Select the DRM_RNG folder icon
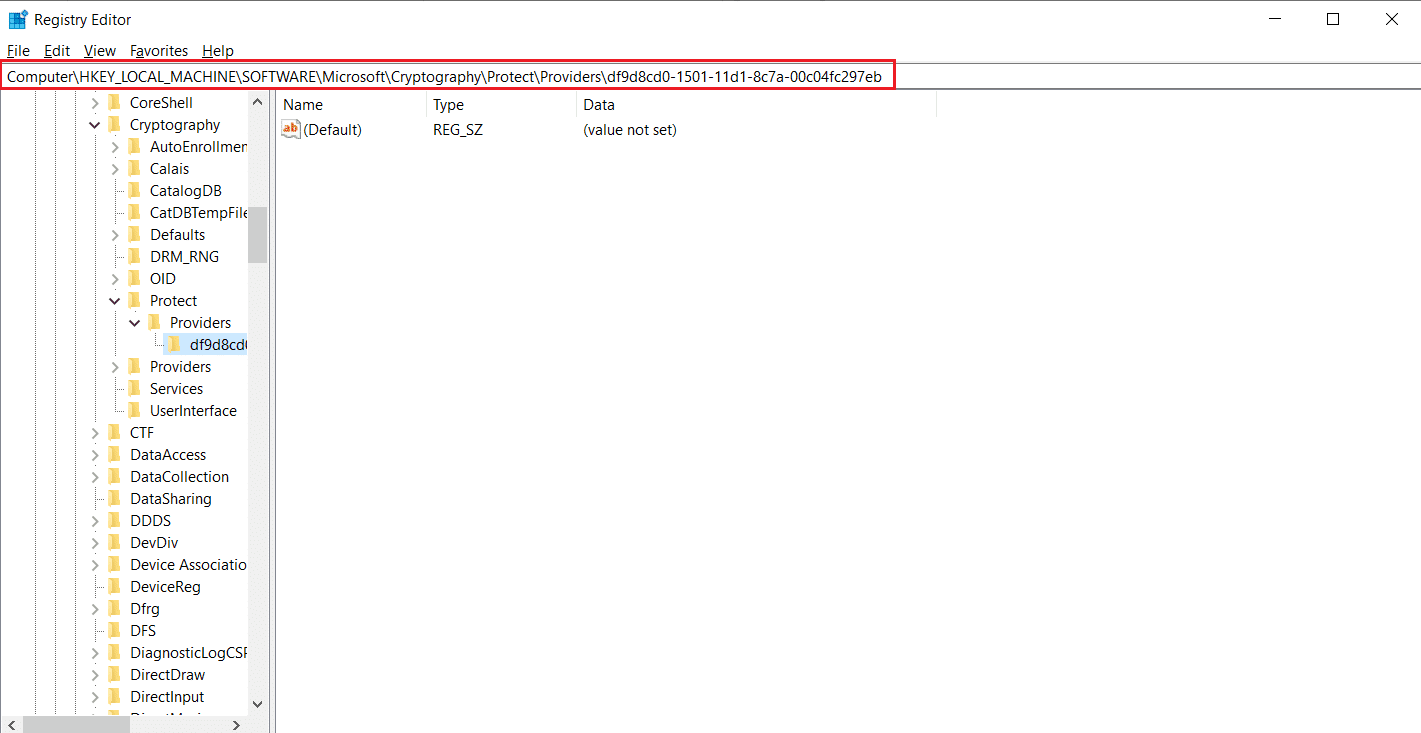This screenshot has height=733, width=1421. click(x=134, y=256)
